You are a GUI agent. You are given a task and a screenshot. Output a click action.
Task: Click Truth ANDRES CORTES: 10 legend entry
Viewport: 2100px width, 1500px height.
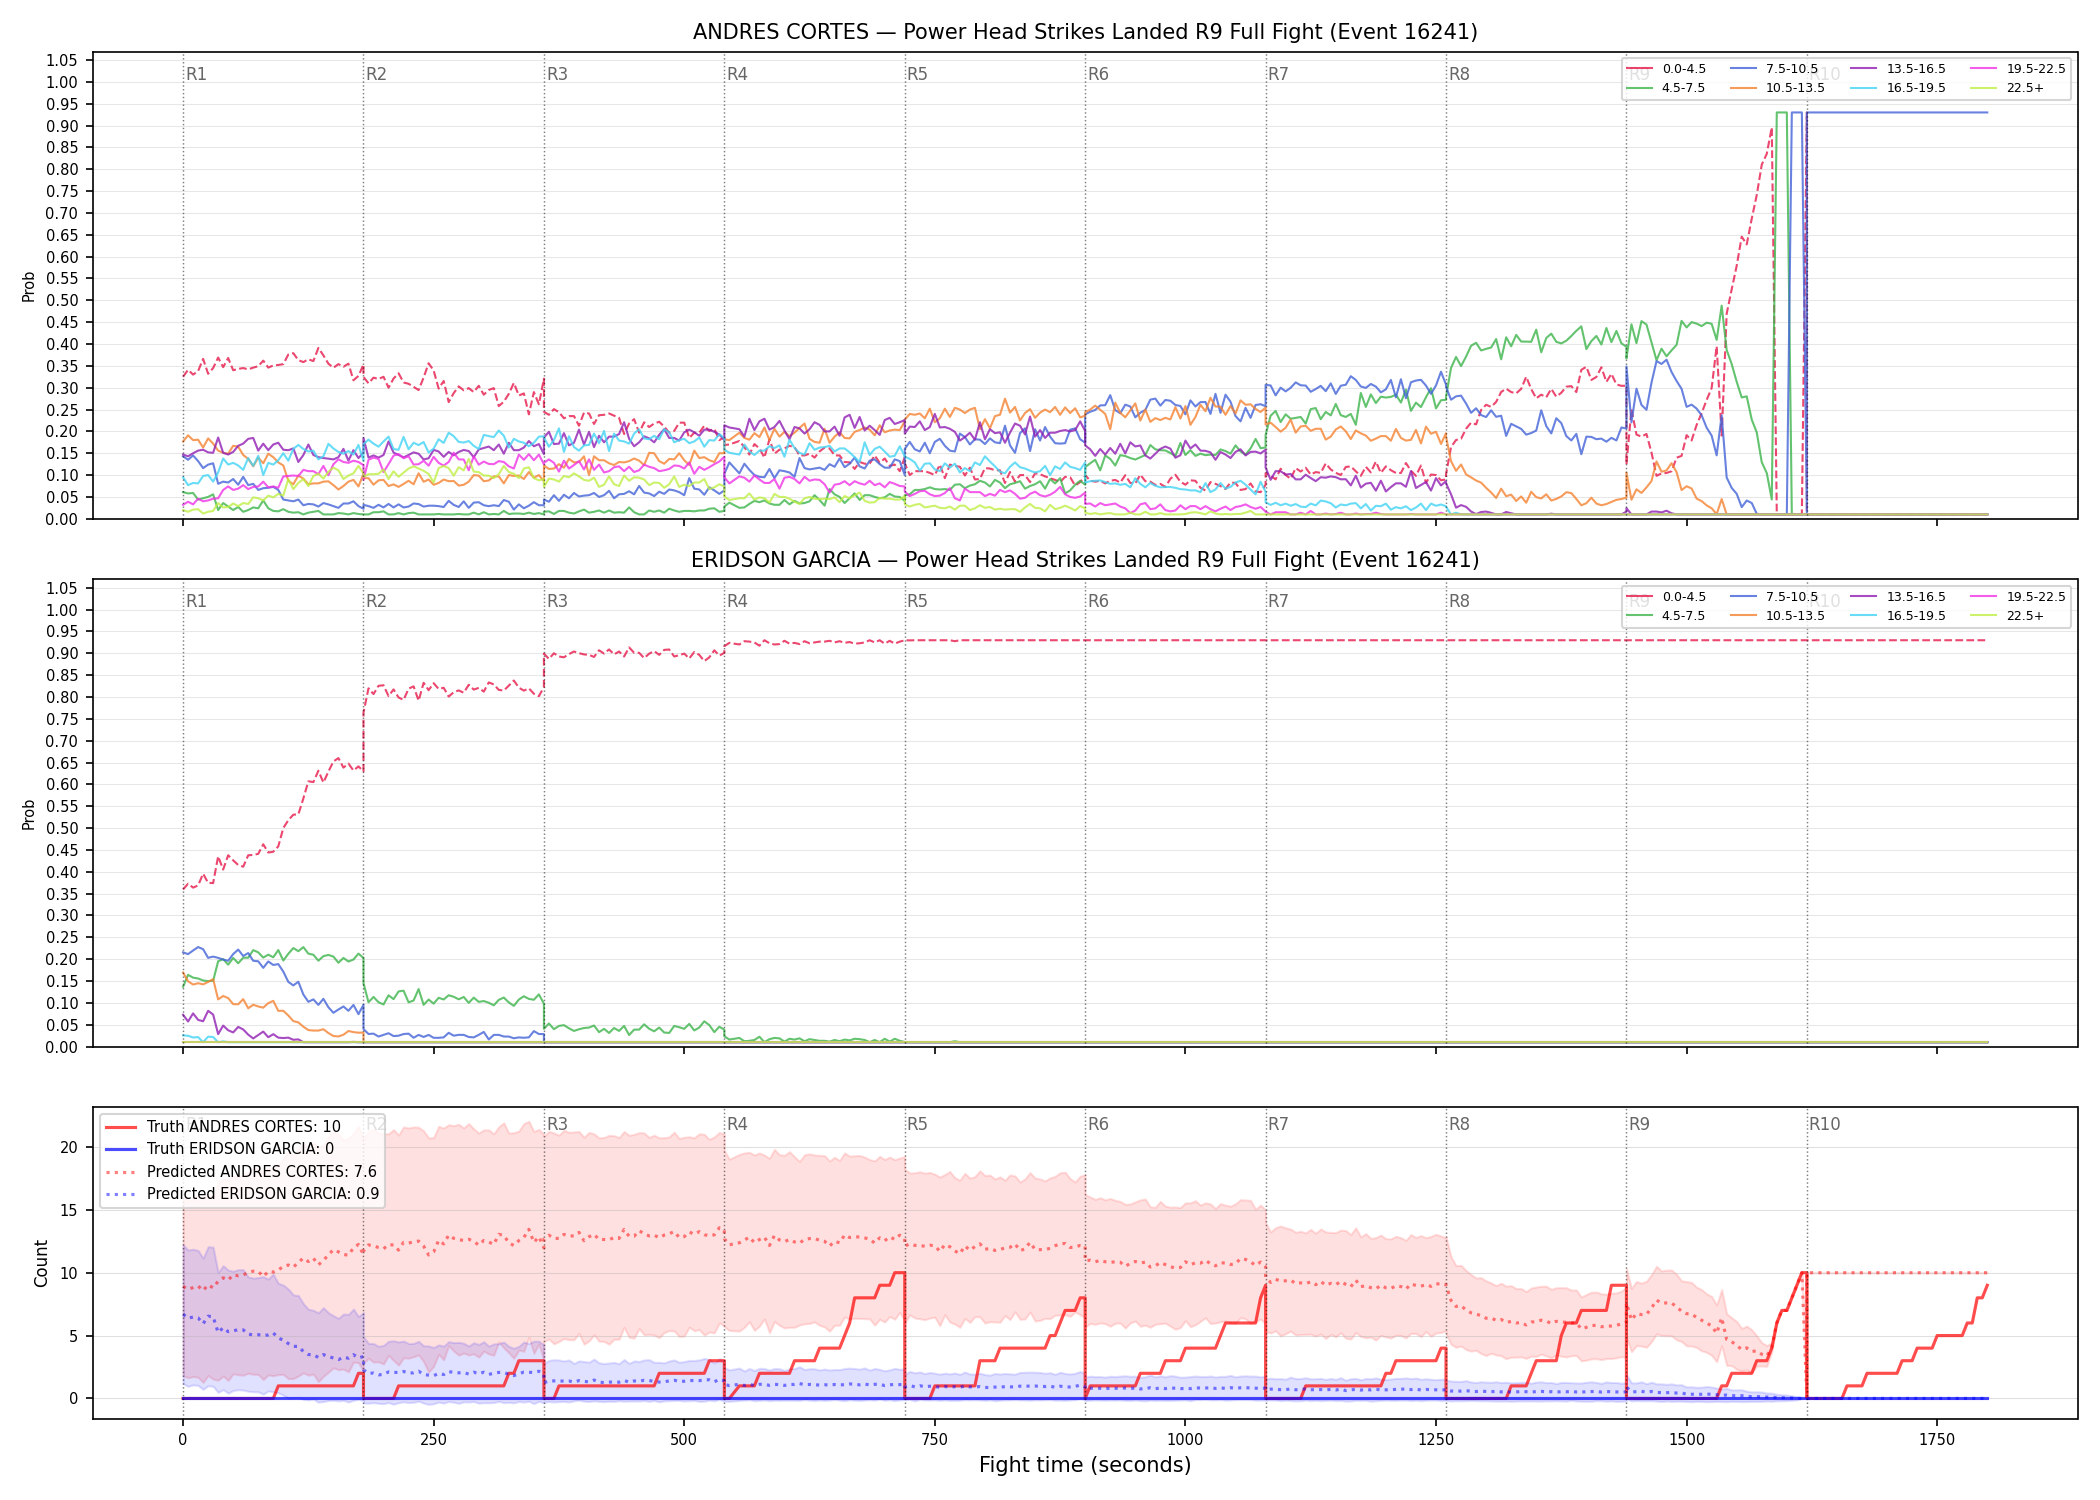pos(222,1126)
